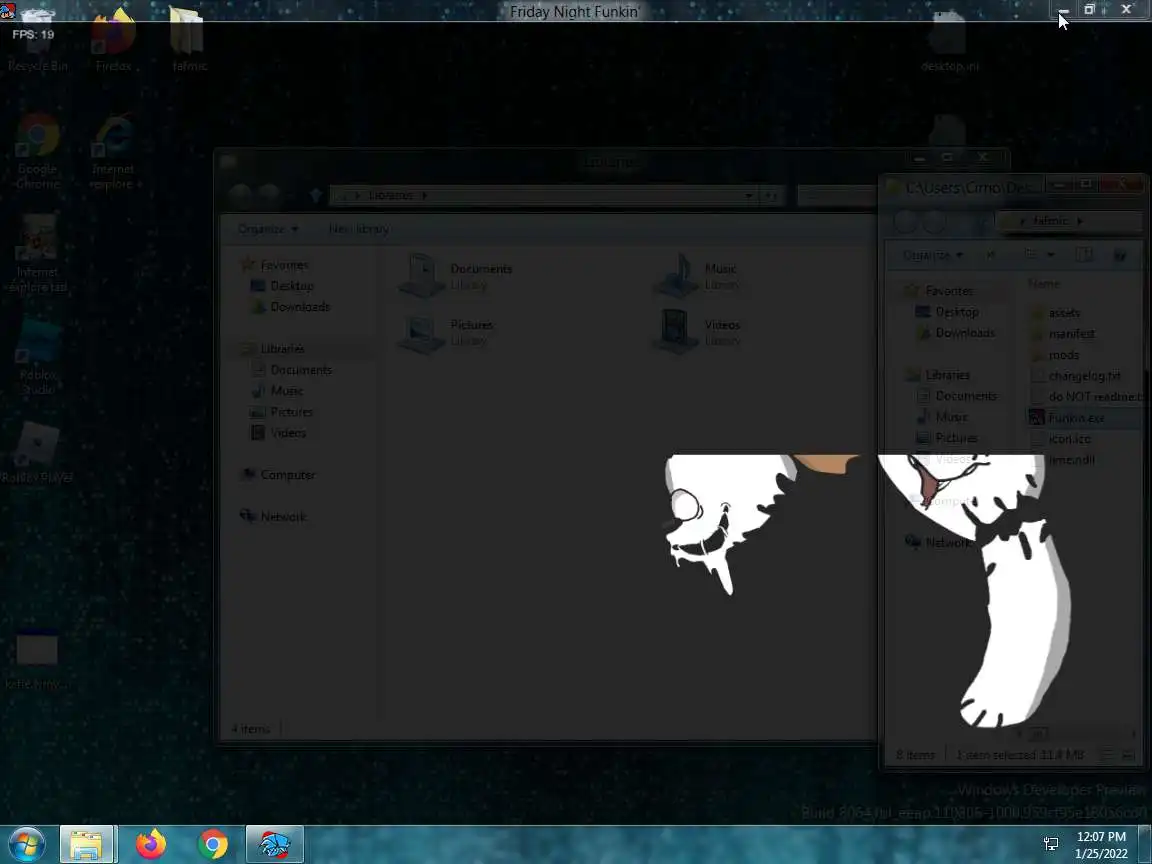Viewport: 1152px width, 864px height.
Task: Click the Friday Night Funkin' title bar icon
Action: tap(8, 10)
